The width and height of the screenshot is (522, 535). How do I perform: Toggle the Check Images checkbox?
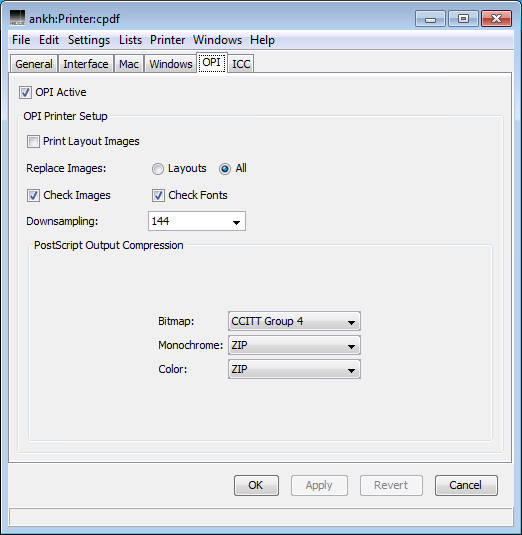click(33, 196)
